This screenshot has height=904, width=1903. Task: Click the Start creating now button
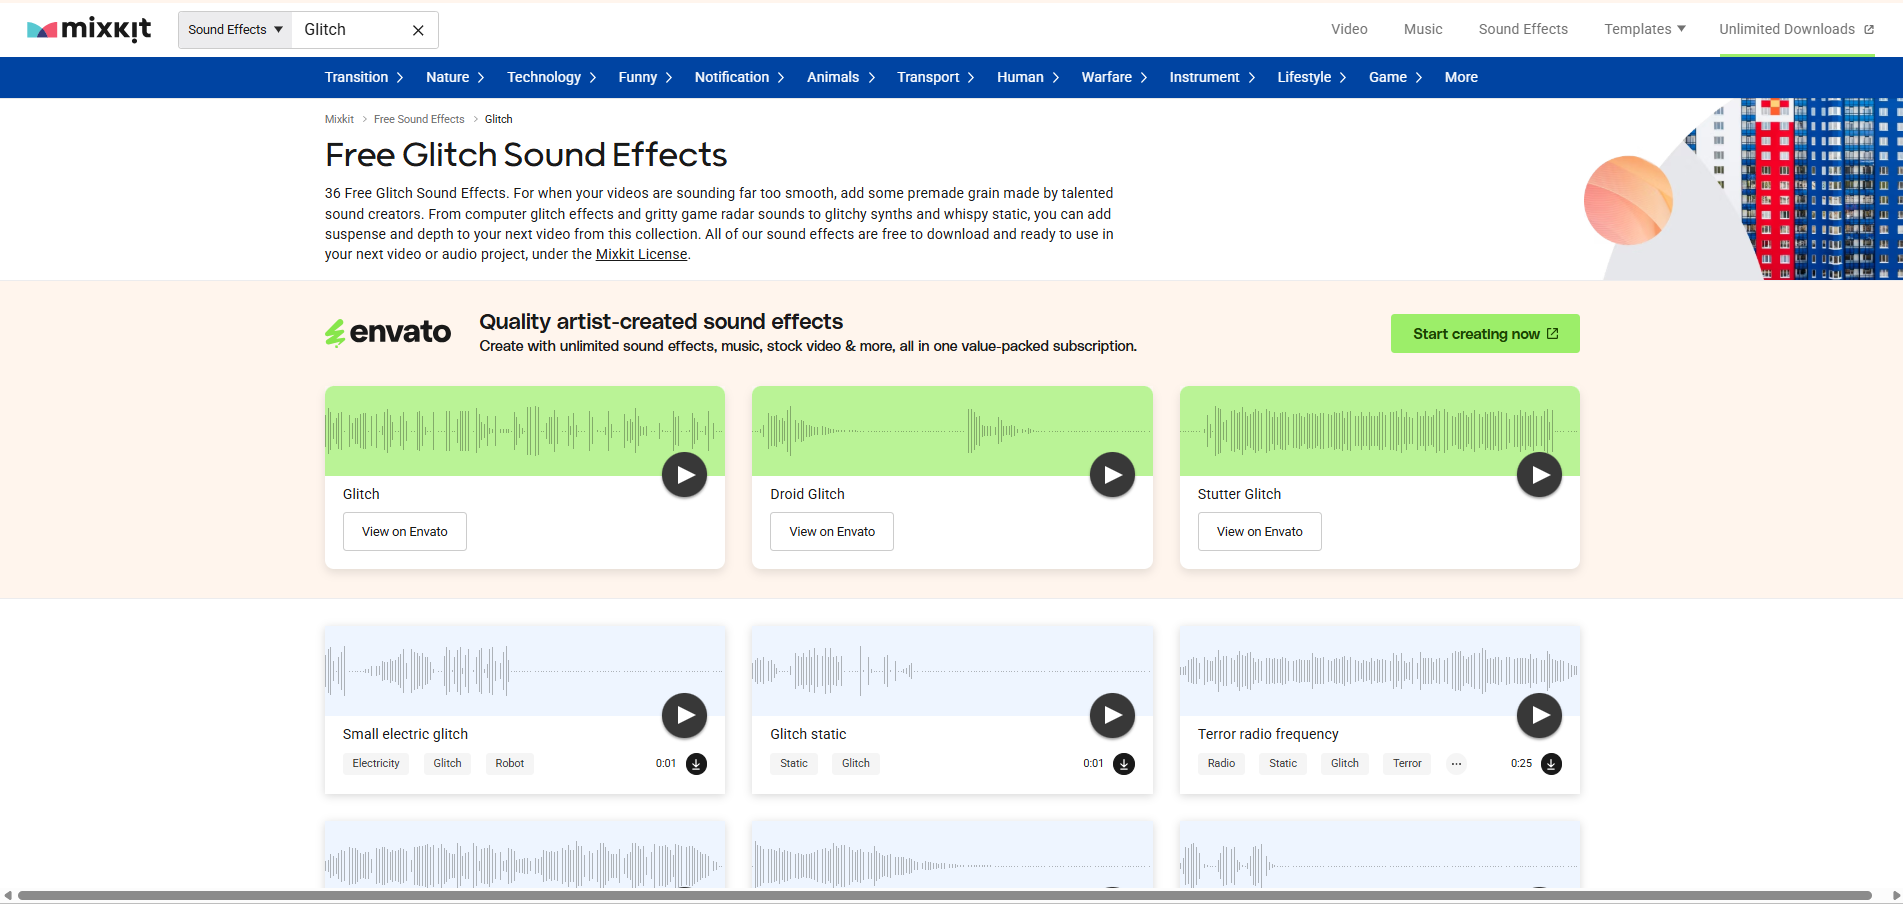1484,333
